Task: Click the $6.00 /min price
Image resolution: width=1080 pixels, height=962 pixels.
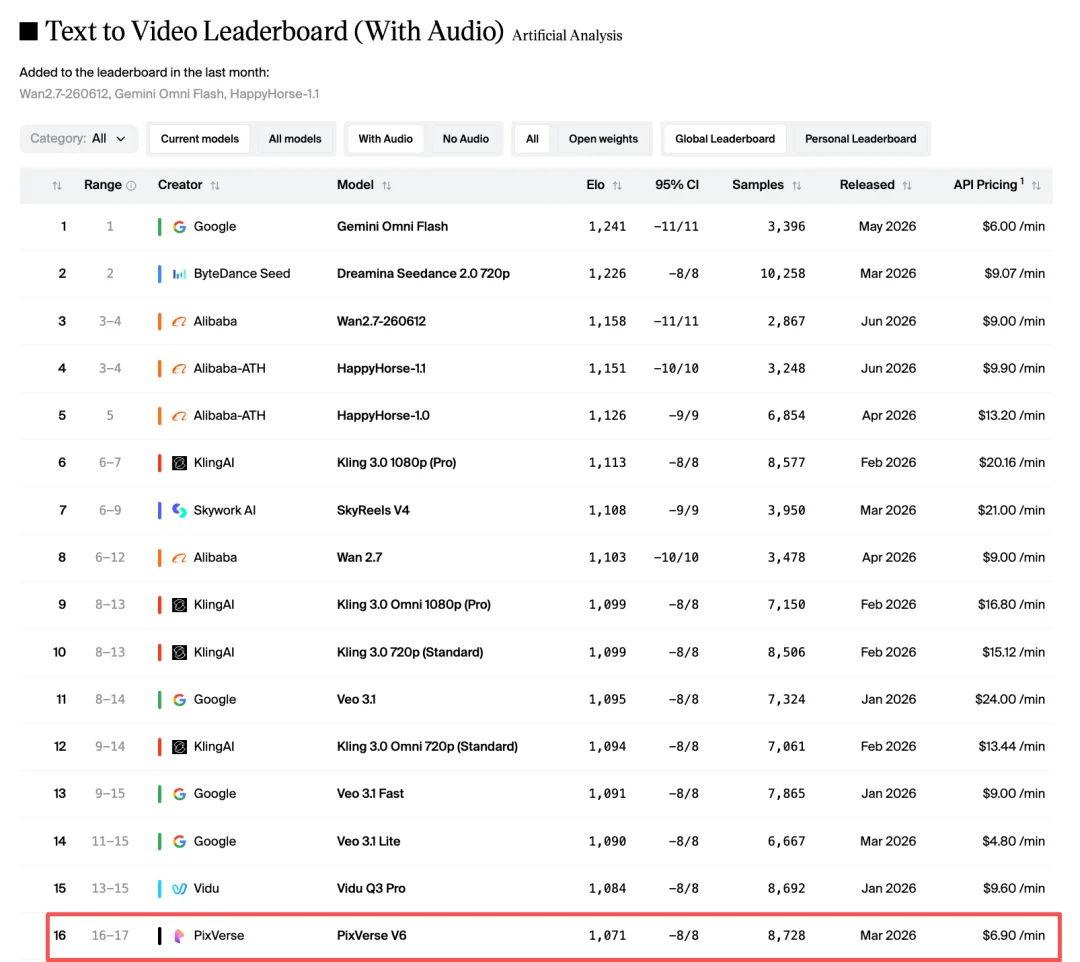Action: 1013,227
